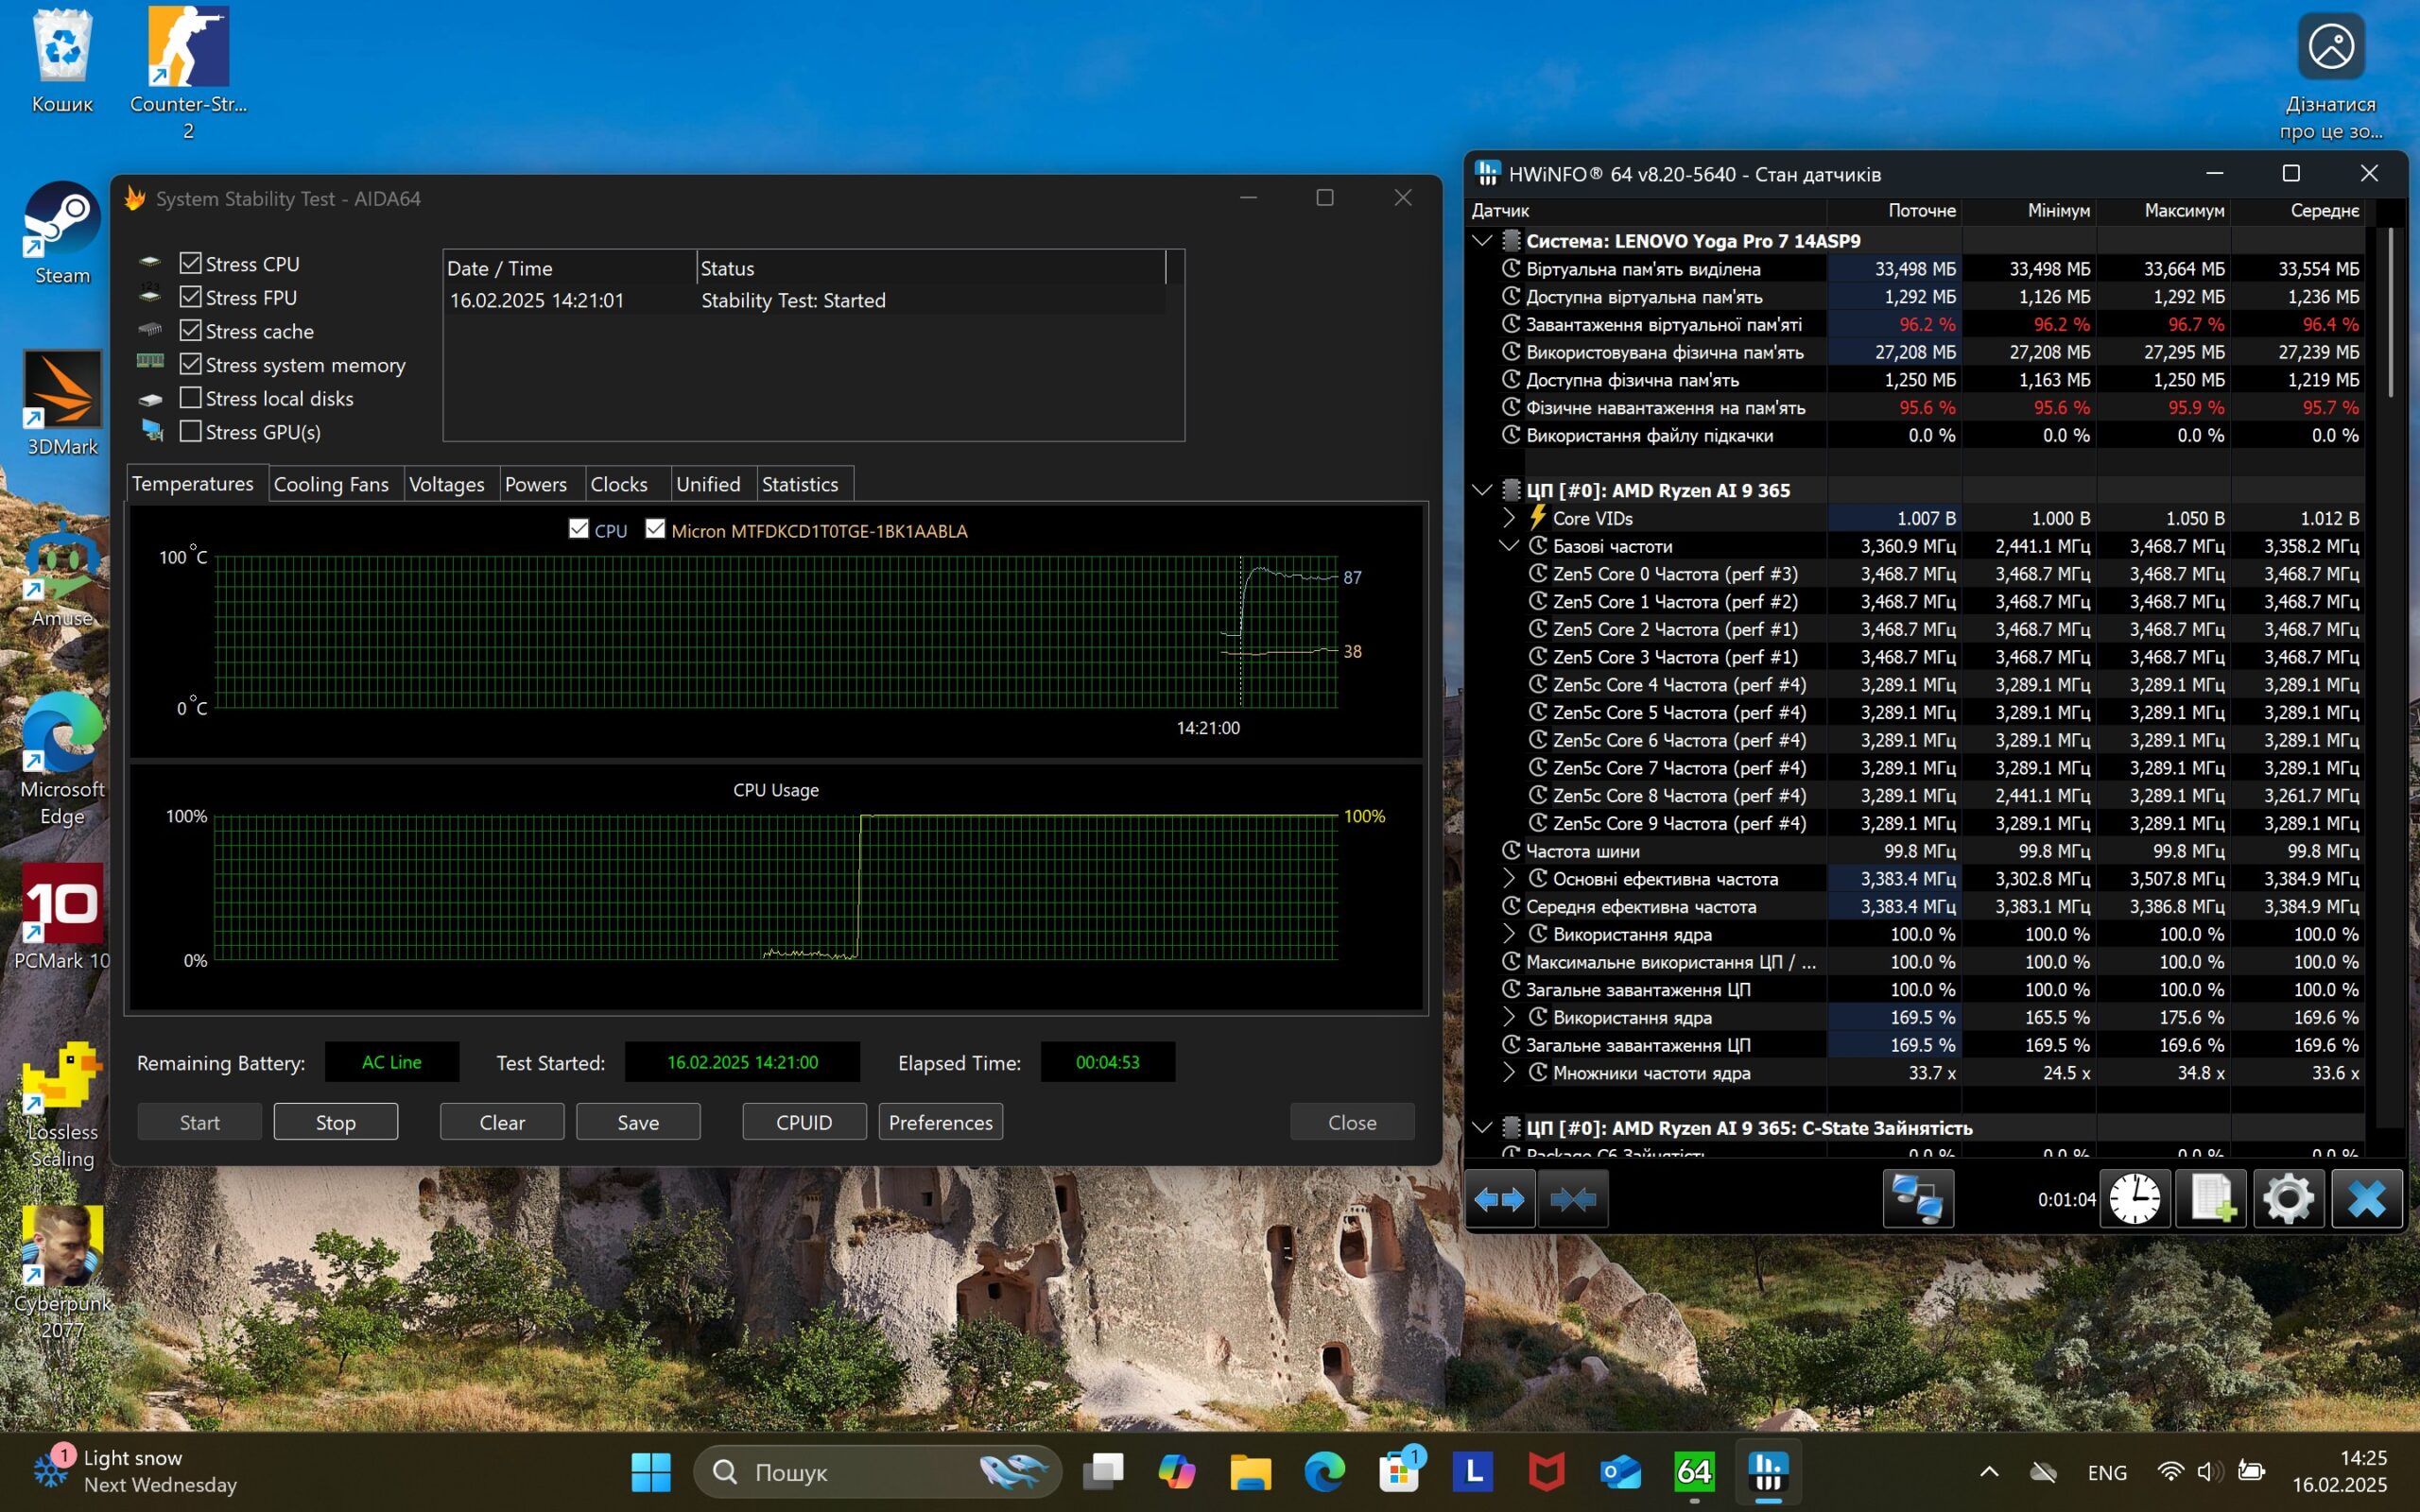Viewport: 2420px width, 1512px height.
Task: Expand the Core VIDs sensor group
Action: pos(1509,518)
